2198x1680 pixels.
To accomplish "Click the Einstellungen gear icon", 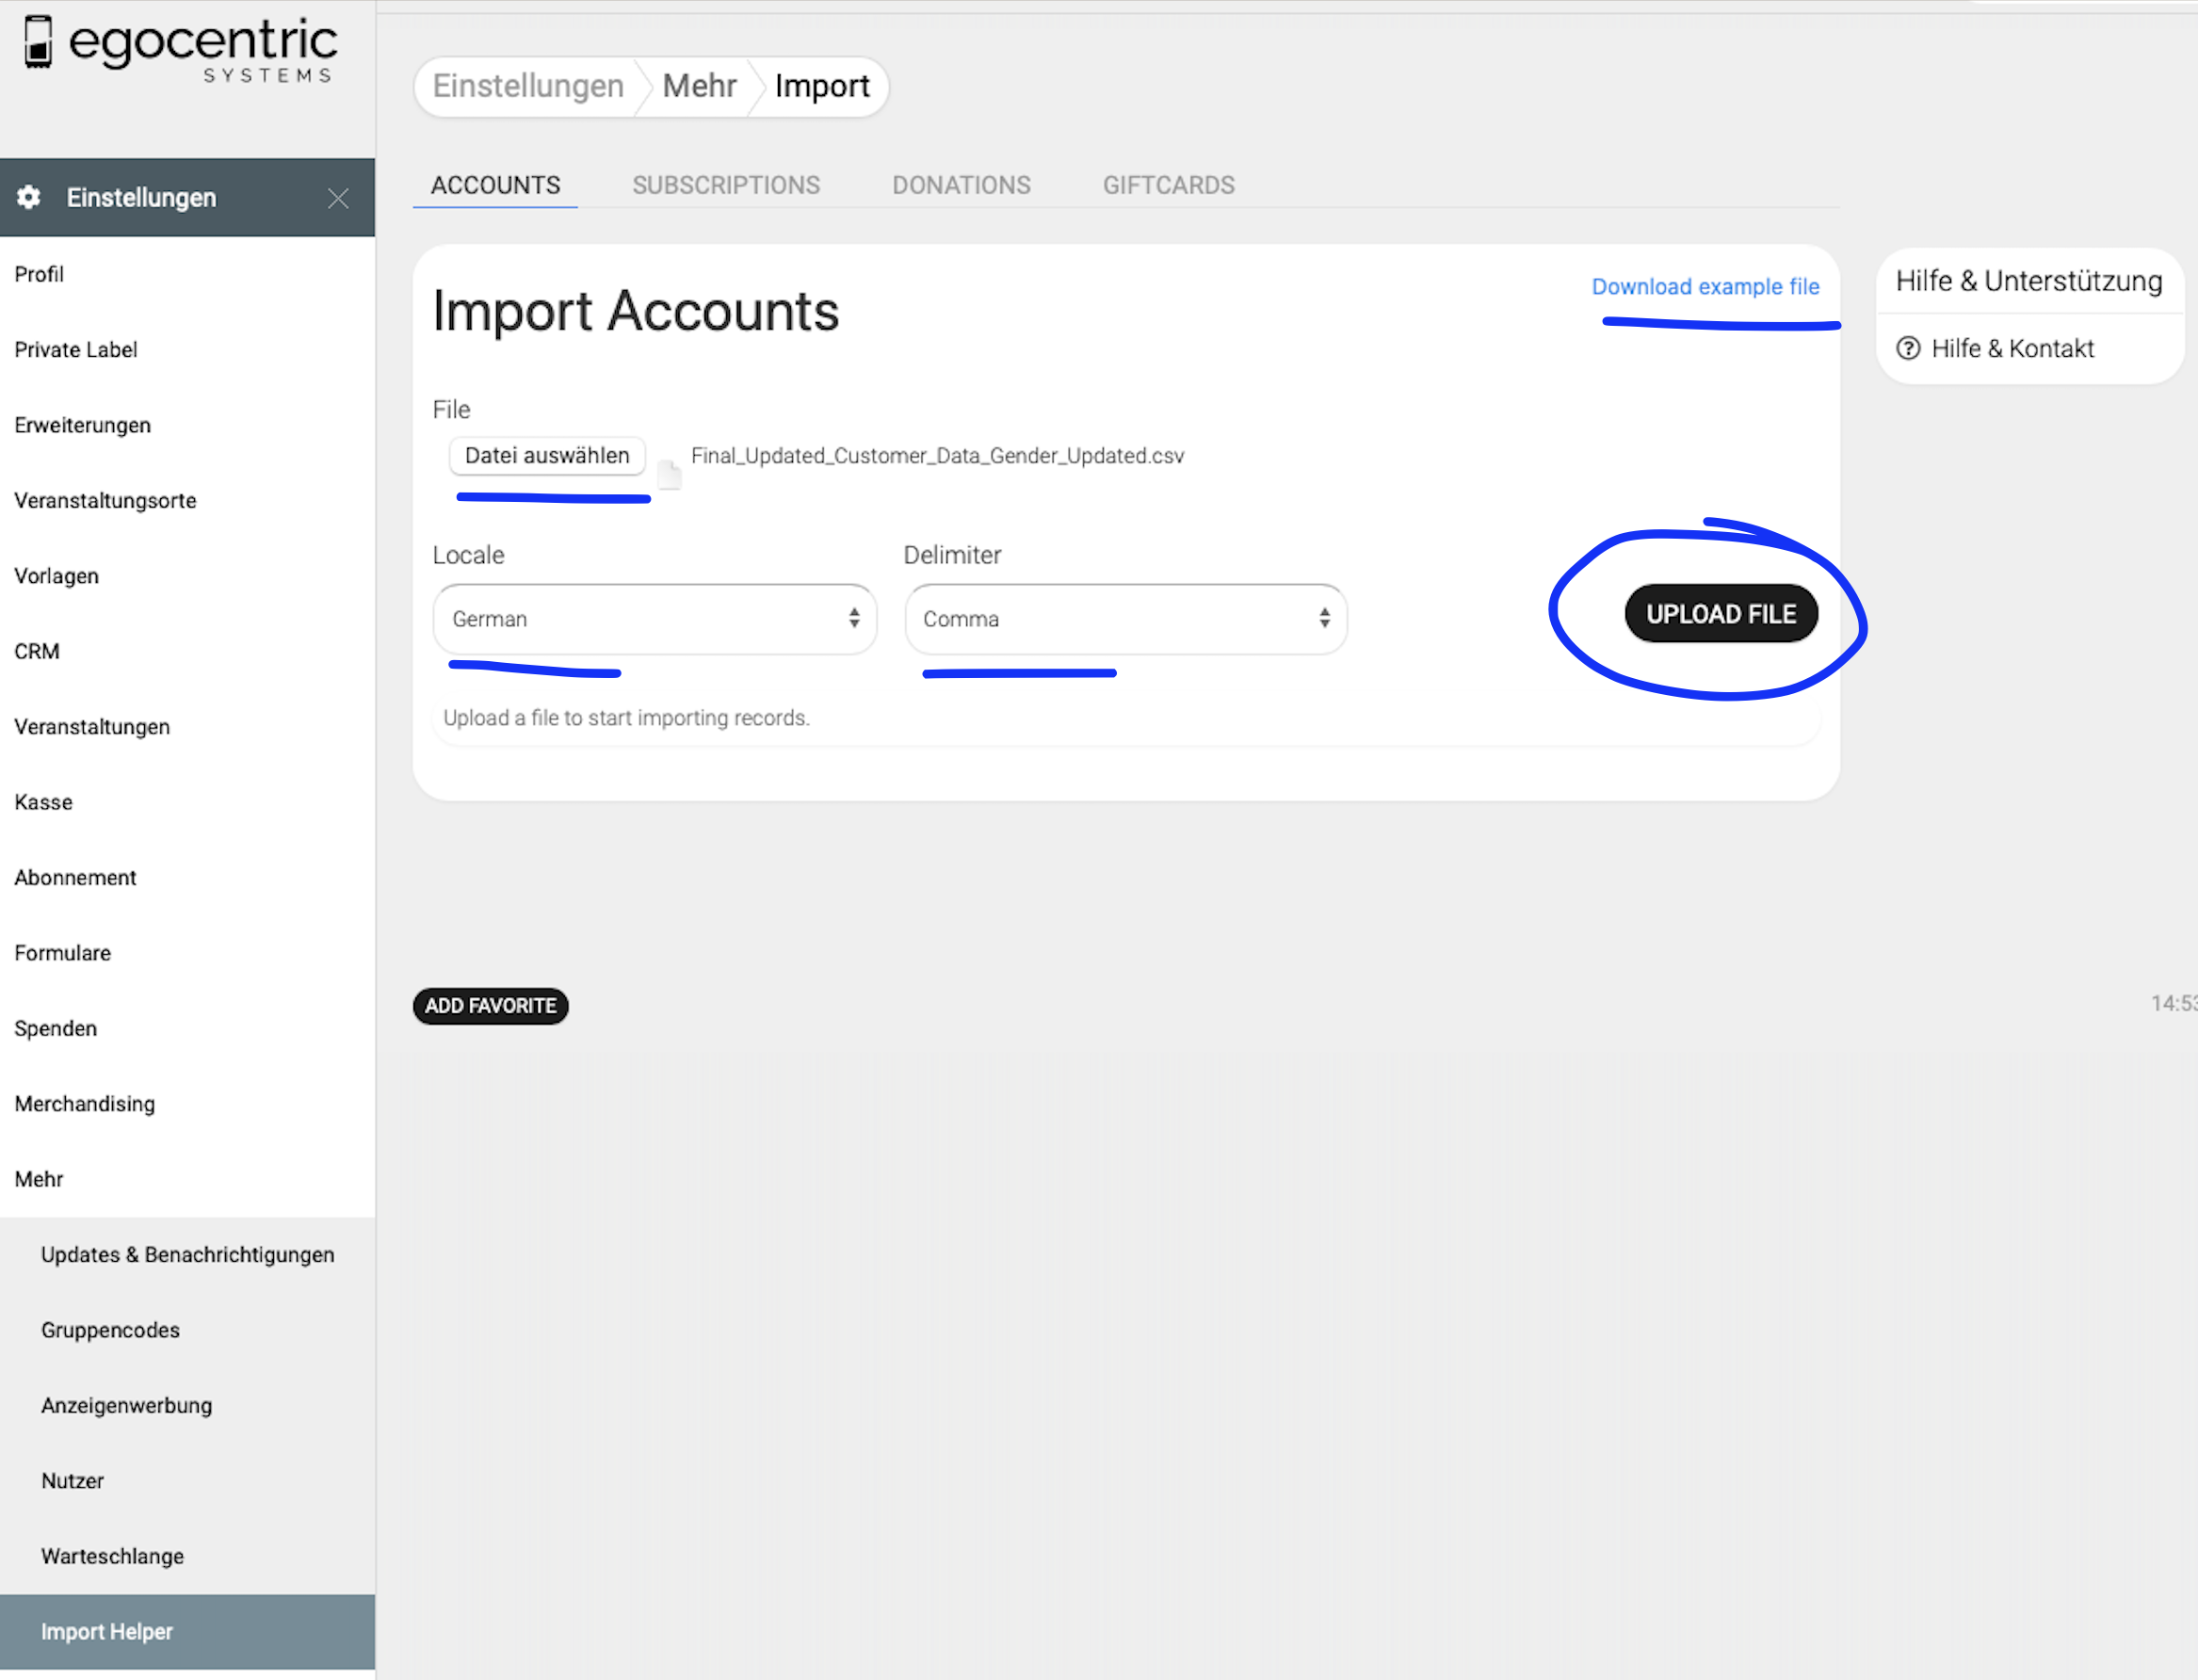I will (x=29, y=197).
